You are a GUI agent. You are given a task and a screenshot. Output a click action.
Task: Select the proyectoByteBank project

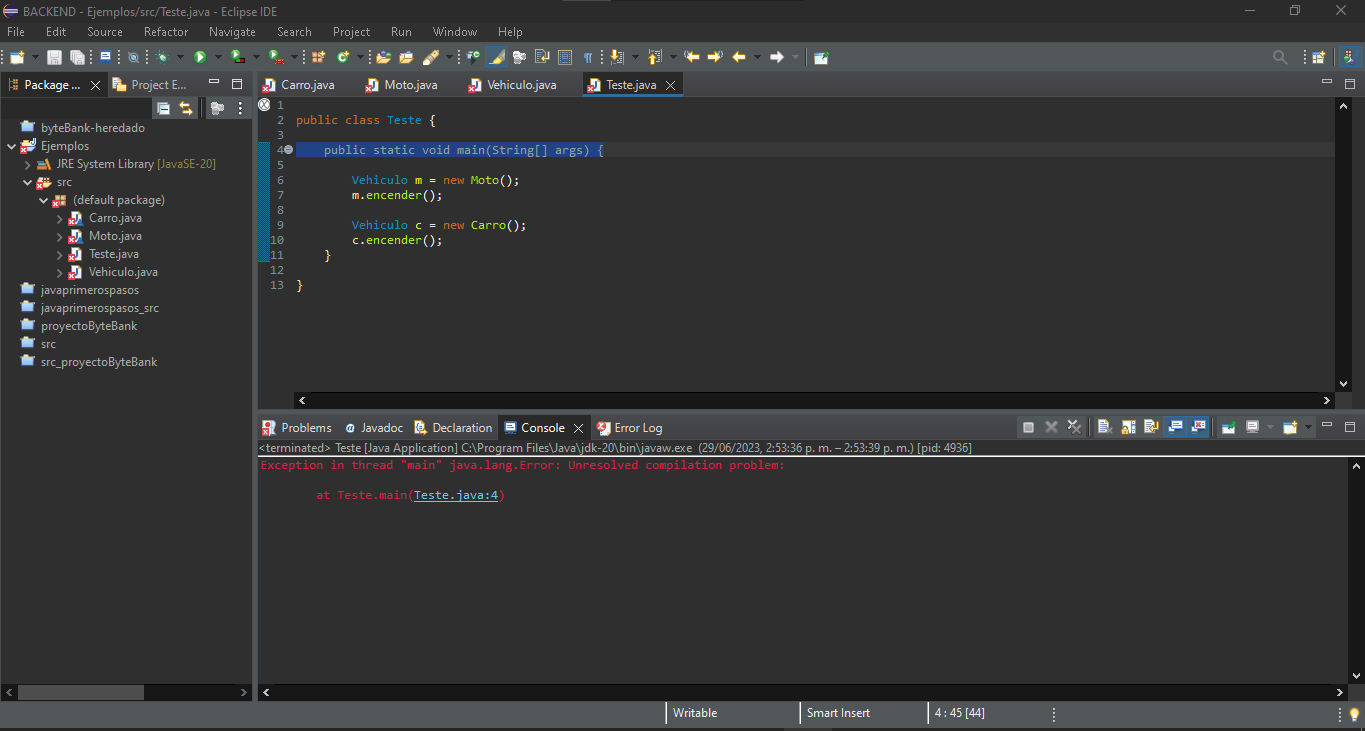[x=89, y=326]
